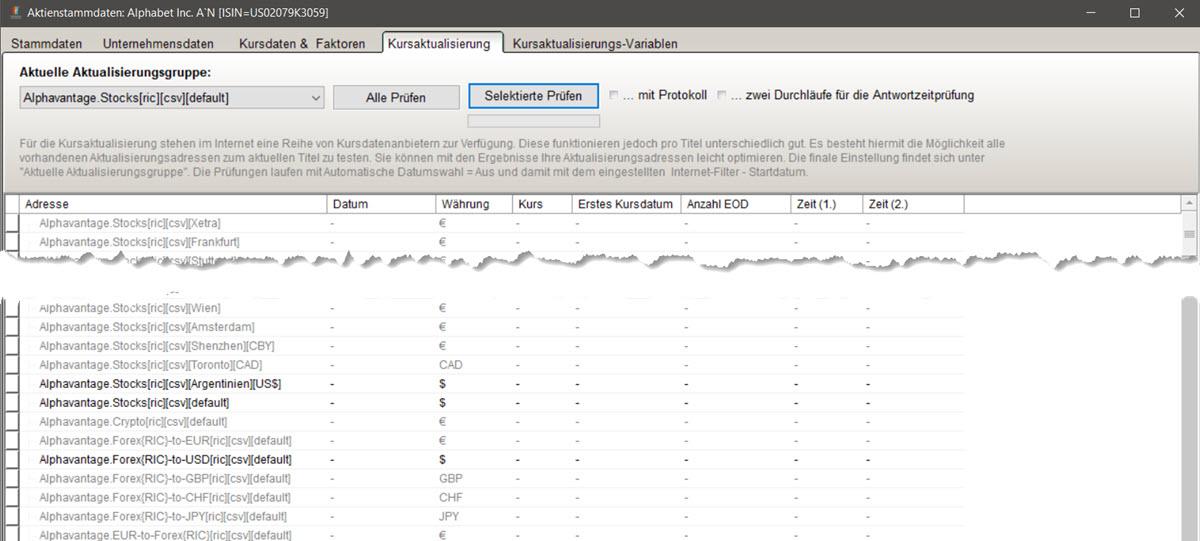Open the Kursdaten & Faktoren tab
1200x541 pixels.
tap(302, 44)
